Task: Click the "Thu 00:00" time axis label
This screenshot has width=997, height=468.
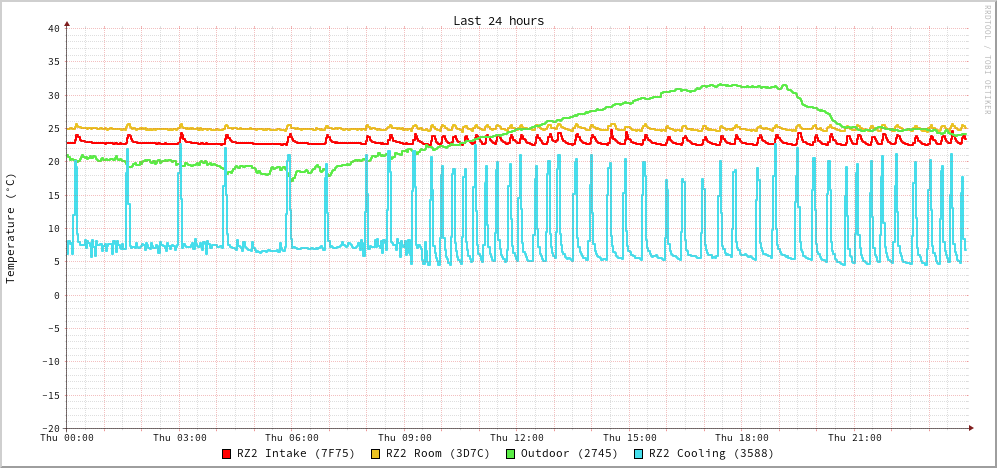Action: pyautogui.click(x=67, y=438)
